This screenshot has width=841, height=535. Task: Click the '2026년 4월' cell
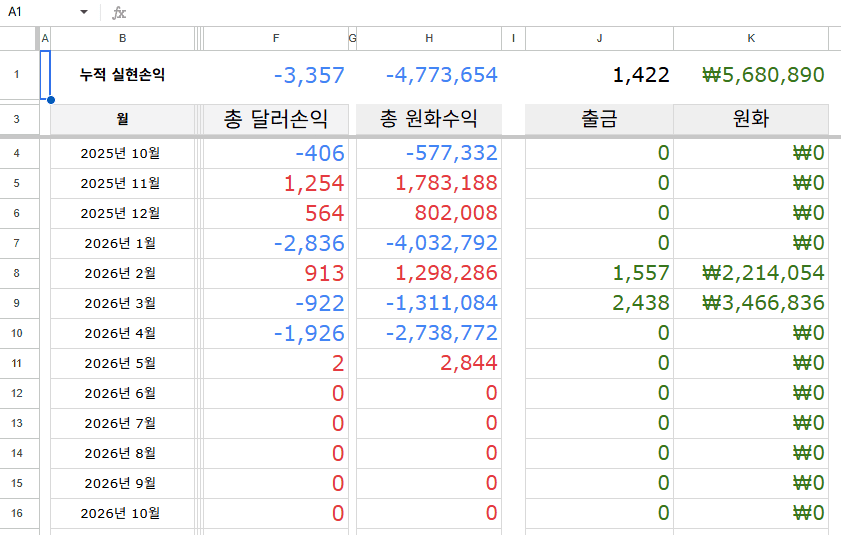[122, 334]
